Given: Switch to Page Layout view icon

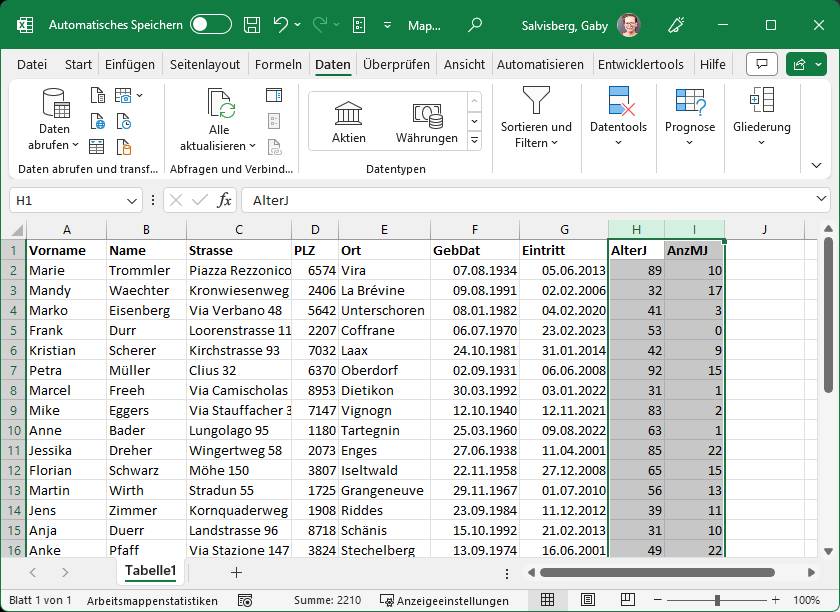Looking at the screenshot, I should (x=587, y=600).
